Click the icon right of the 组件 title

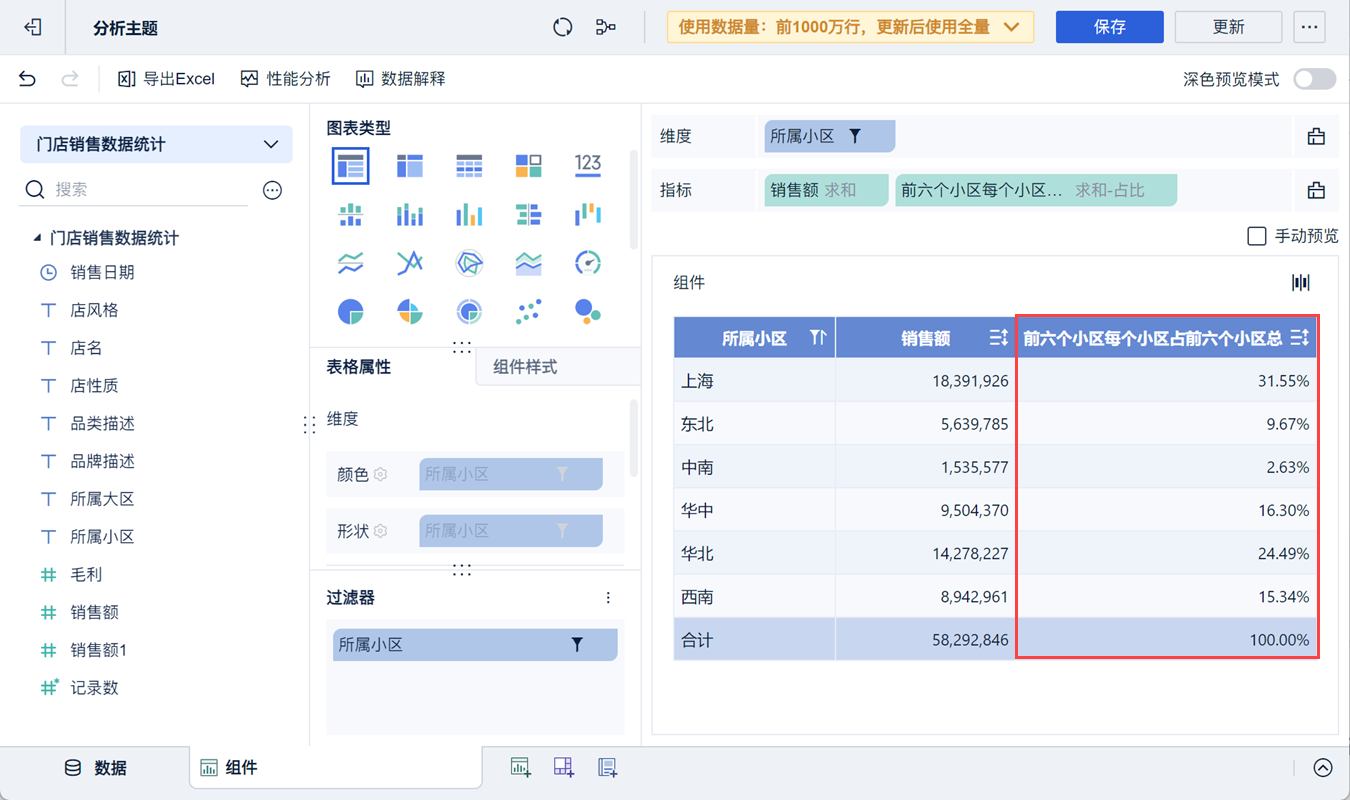(x=1300, y=283)
